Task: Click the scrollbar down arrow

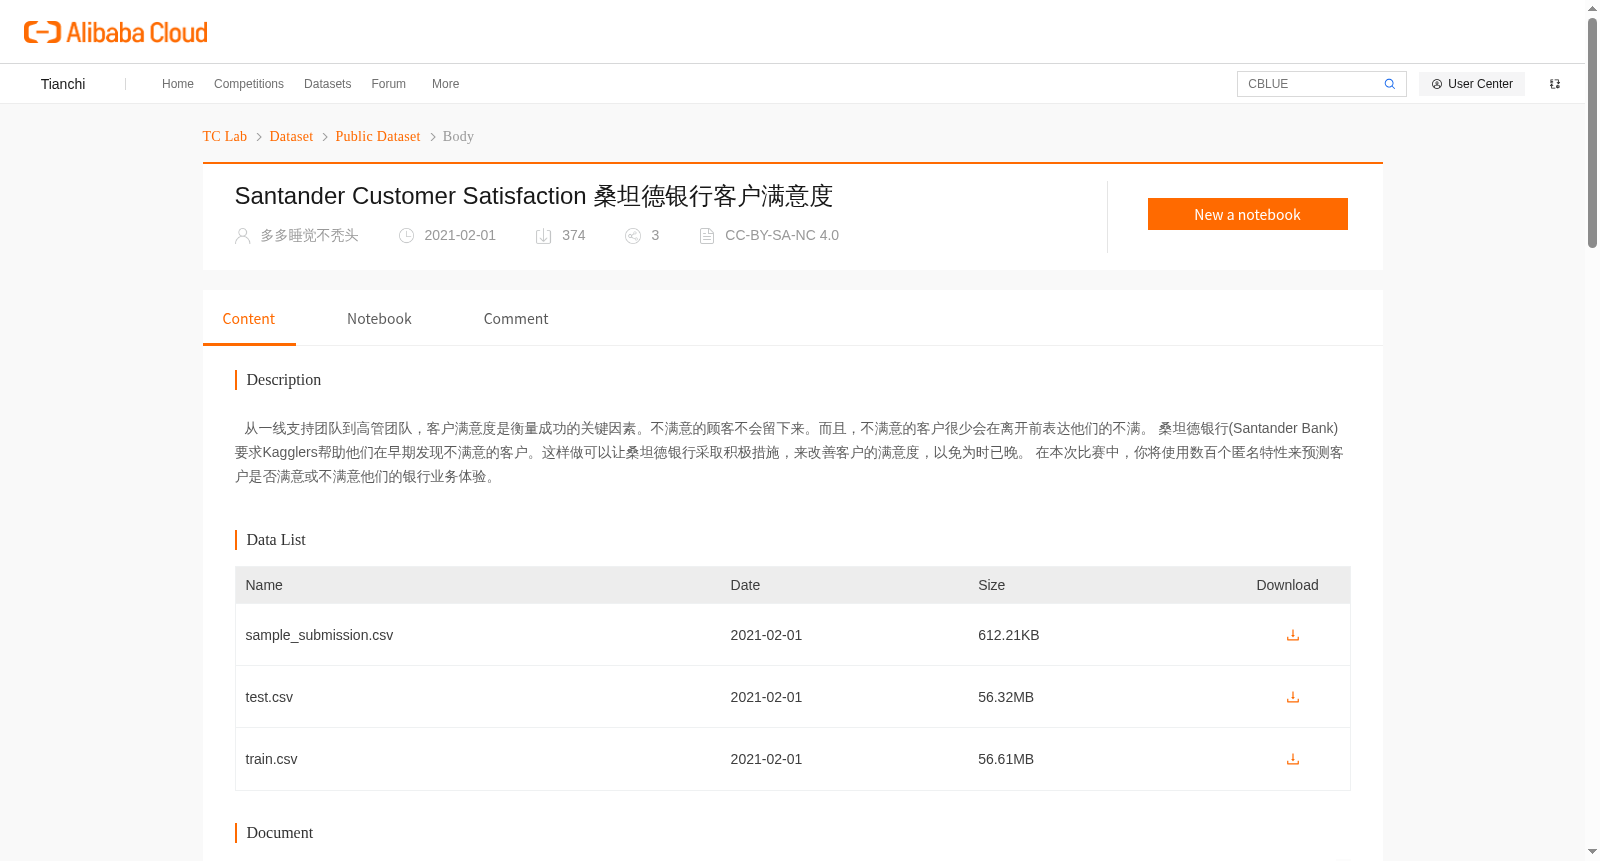Action: tap(1592, 852)
